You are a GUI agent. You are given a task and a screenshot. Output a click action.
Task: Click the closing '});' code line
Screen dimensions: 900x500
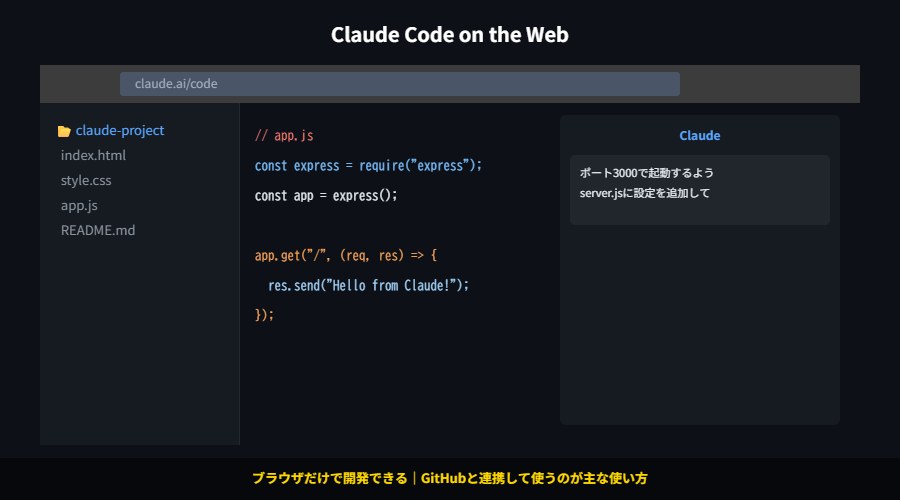pos(264,315)
